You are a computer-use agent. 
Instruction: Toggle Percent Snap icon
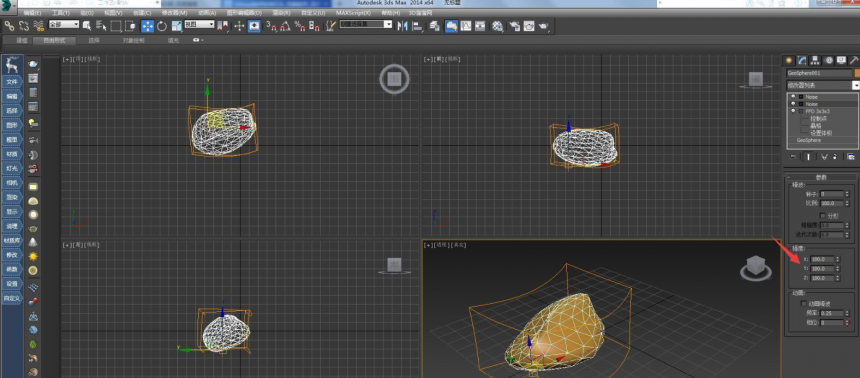pyautogui.click(x=300, y=25)
